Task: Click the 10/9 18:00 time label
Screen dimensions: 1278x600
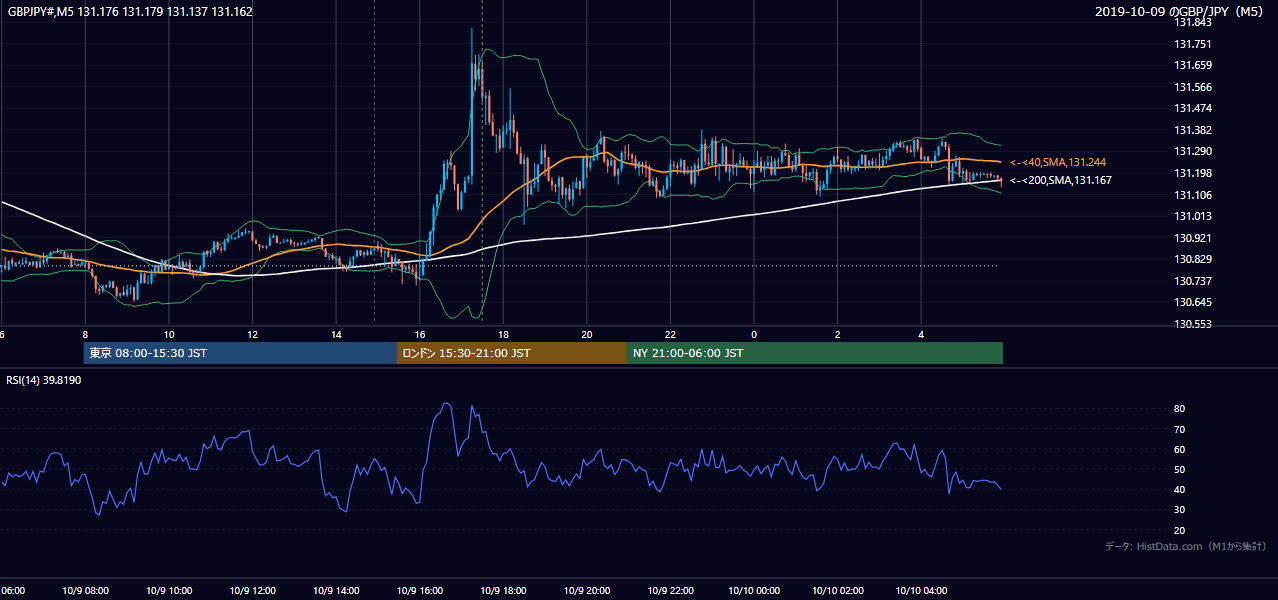Action: pyautogui.click(x=503, y=590)
